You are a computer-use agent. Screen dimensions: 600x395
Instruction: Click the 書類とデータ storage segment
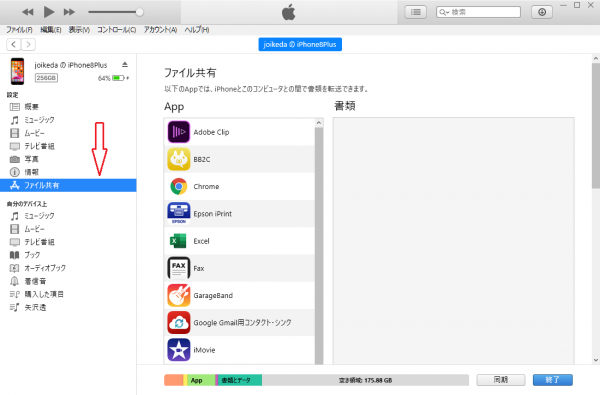(x=239, y=380)
